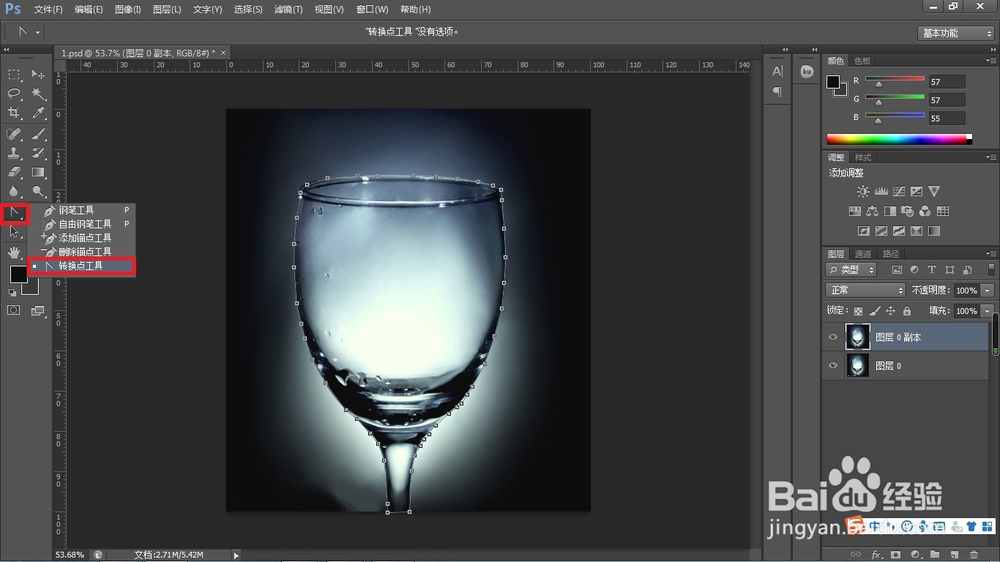Viewport: 1000px width, 562px height.
Task: Select the Blur tool
Action: pyautogui.click(x=14, y=191)
